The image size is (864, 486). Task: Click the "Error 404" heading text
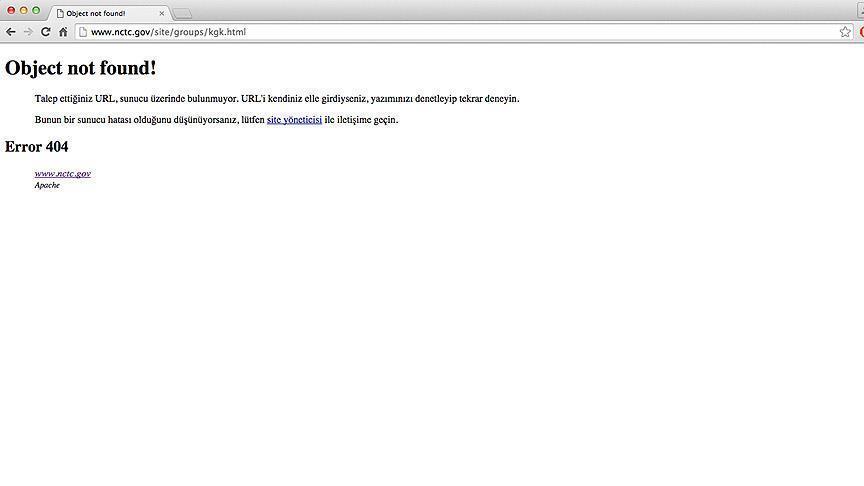pyautogui.click(x=37, y=147)
